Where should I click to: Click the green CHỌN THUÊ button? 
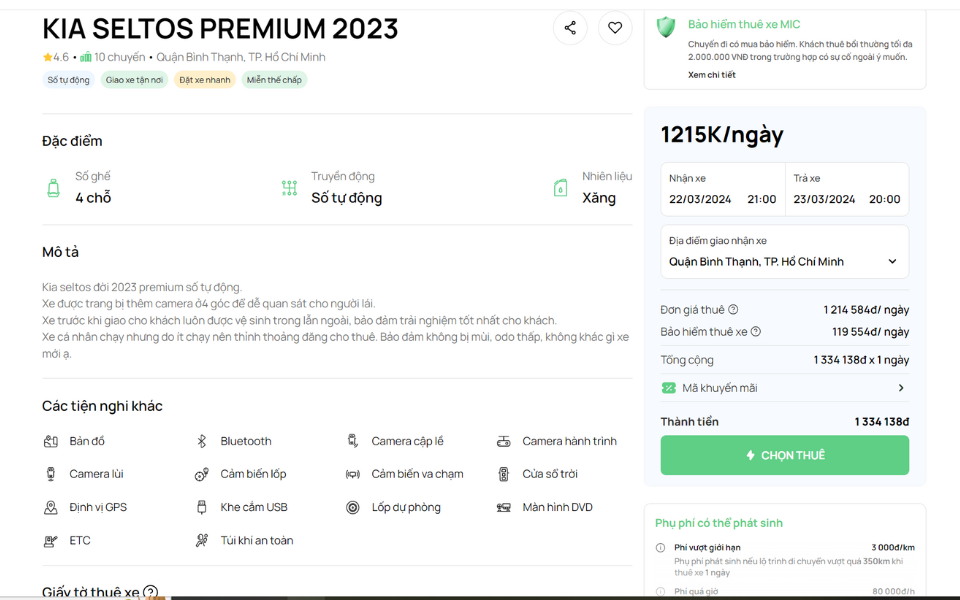784,455
